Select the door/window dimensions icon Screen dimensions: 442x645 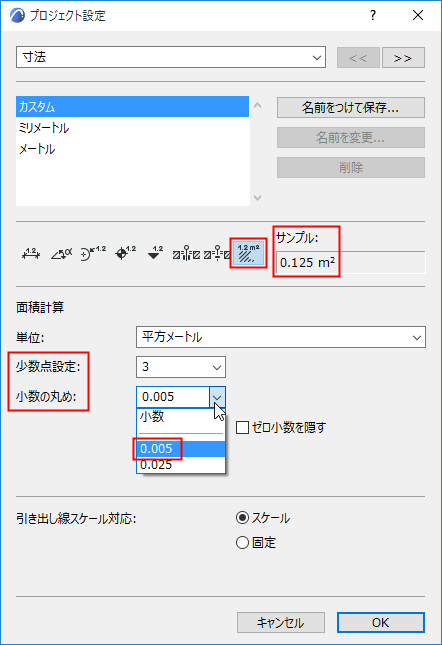[x=186, y=253]
